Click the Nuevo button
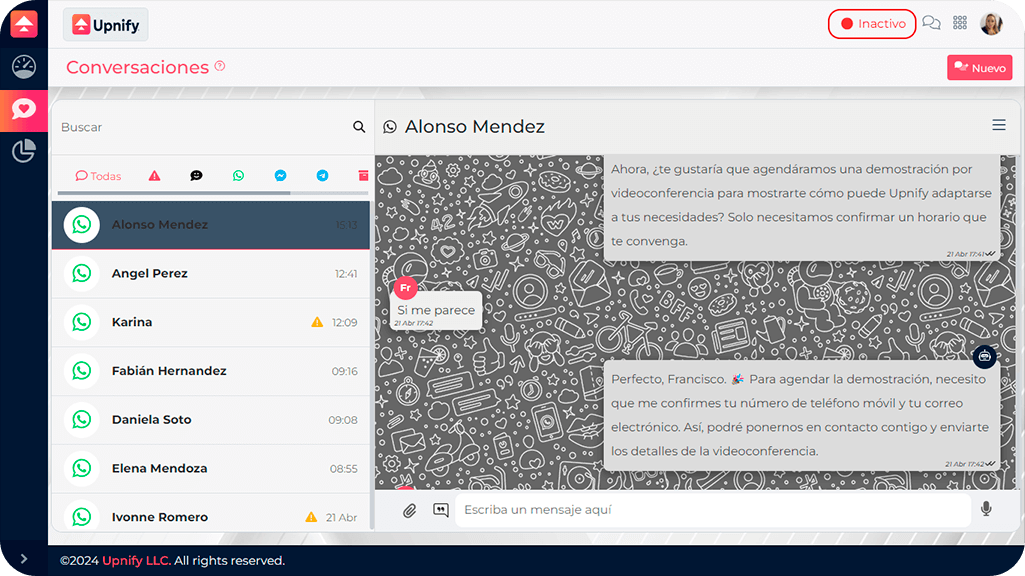1025x576 pixels. 979,68
